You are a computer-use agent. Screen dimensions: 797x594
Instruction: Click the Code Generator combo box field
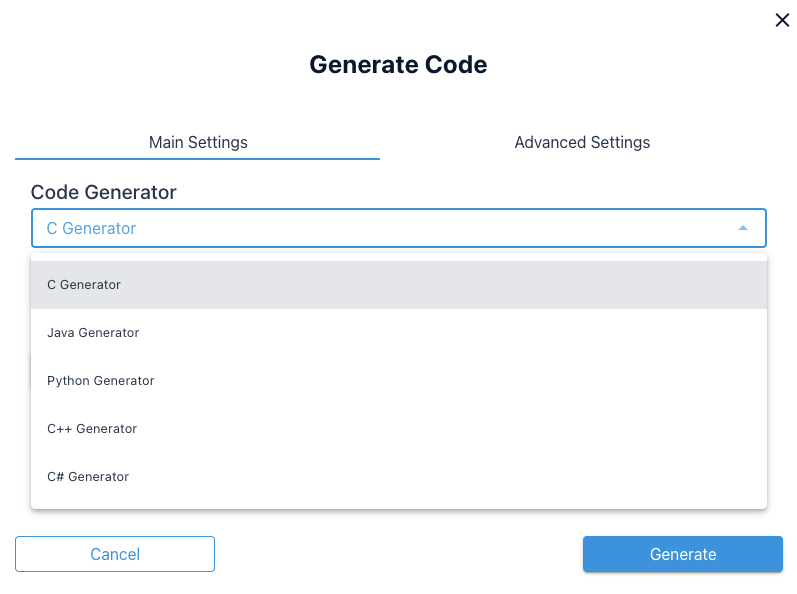398,228
